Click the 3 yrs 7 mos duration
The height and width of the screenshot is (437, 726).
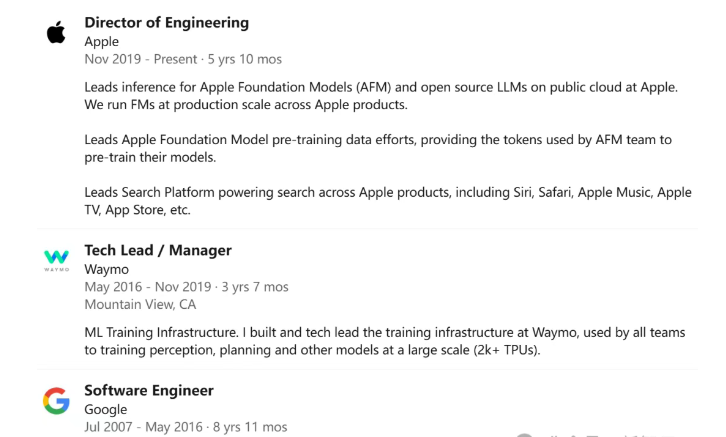[255, 287]
